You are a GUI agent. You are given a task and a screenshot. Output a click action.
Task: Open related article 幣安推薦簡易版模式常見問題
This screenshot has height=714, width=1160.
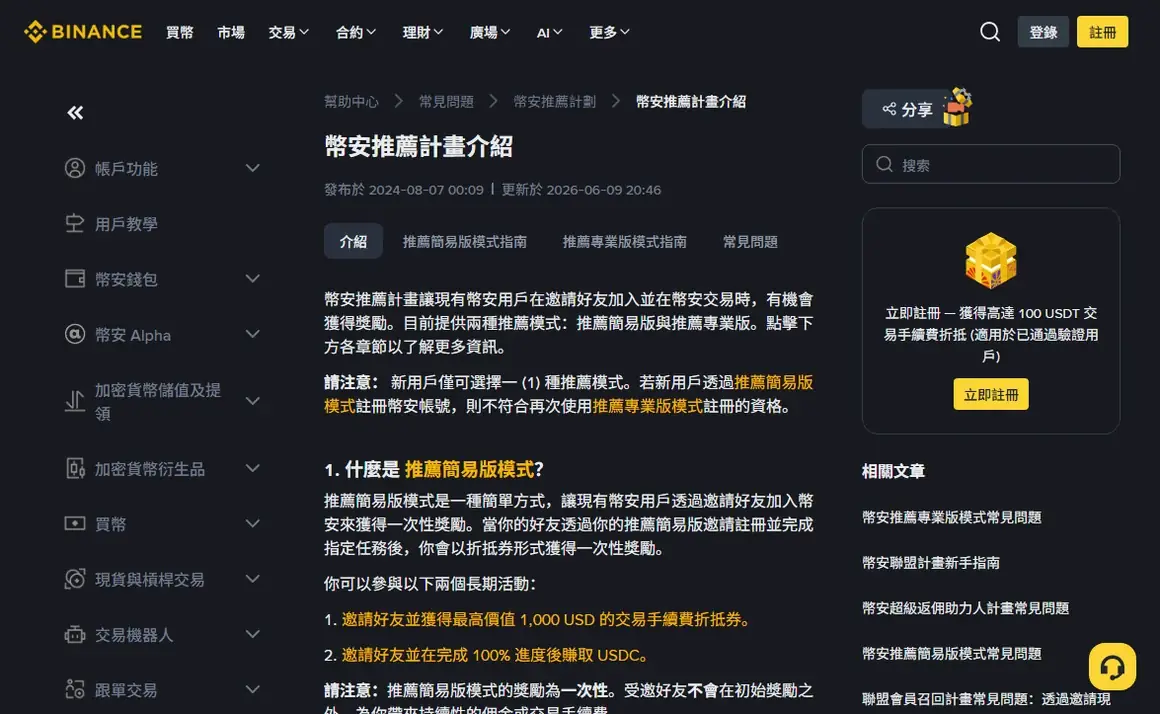point(951,653)
